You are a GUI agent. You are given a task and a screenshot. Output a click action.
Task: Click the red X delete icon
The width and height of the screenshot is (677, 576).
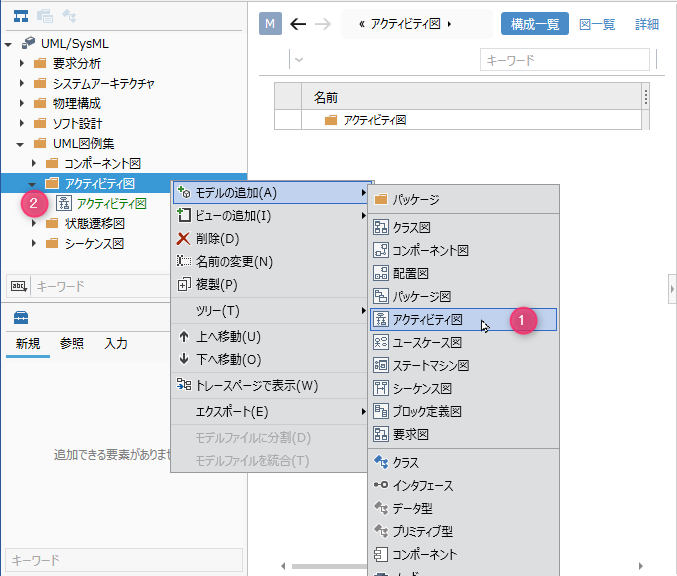tap(183, 238)
